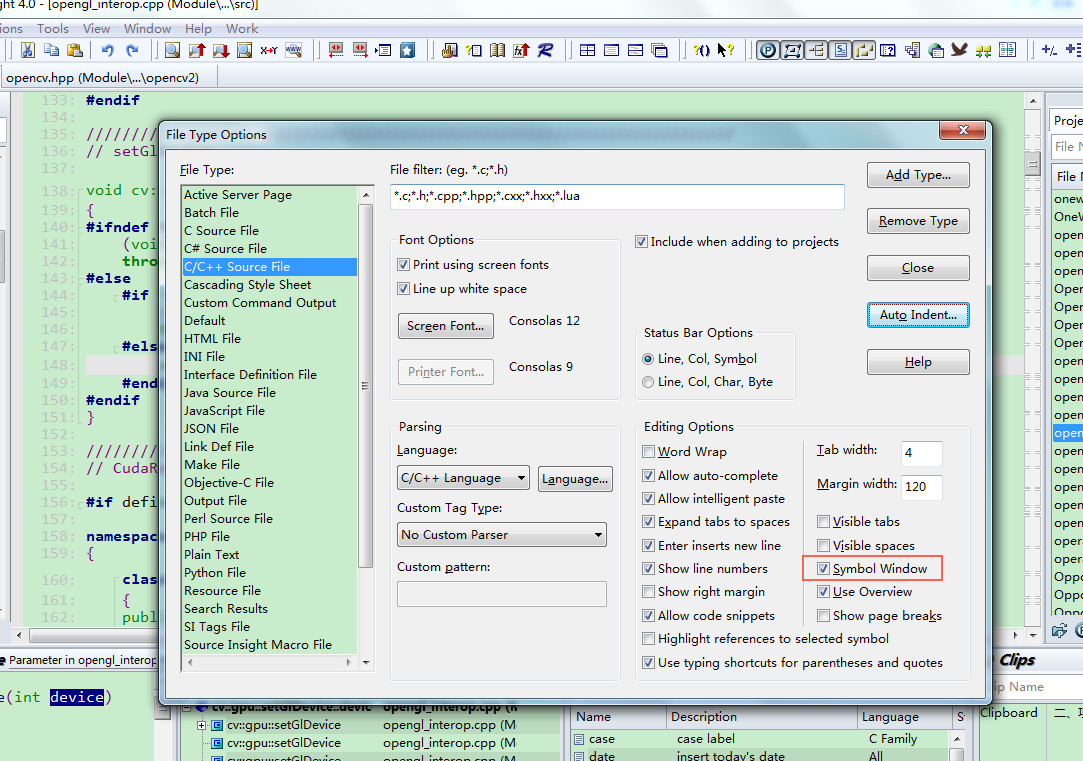Click the File filter text field
Image resolution: width=1083 pixels, height=761 pixels.
tap(617, 196)
